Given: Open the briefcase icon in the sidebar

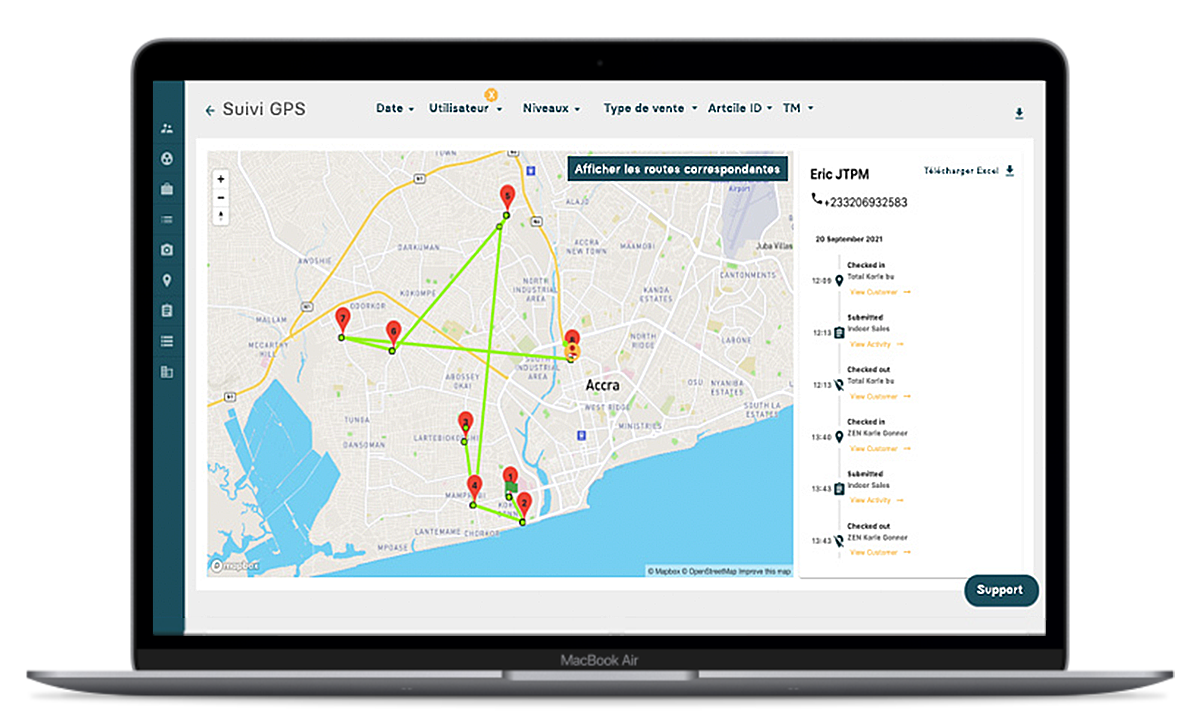Looking at the screenshot, I should (x=167, y=188).
